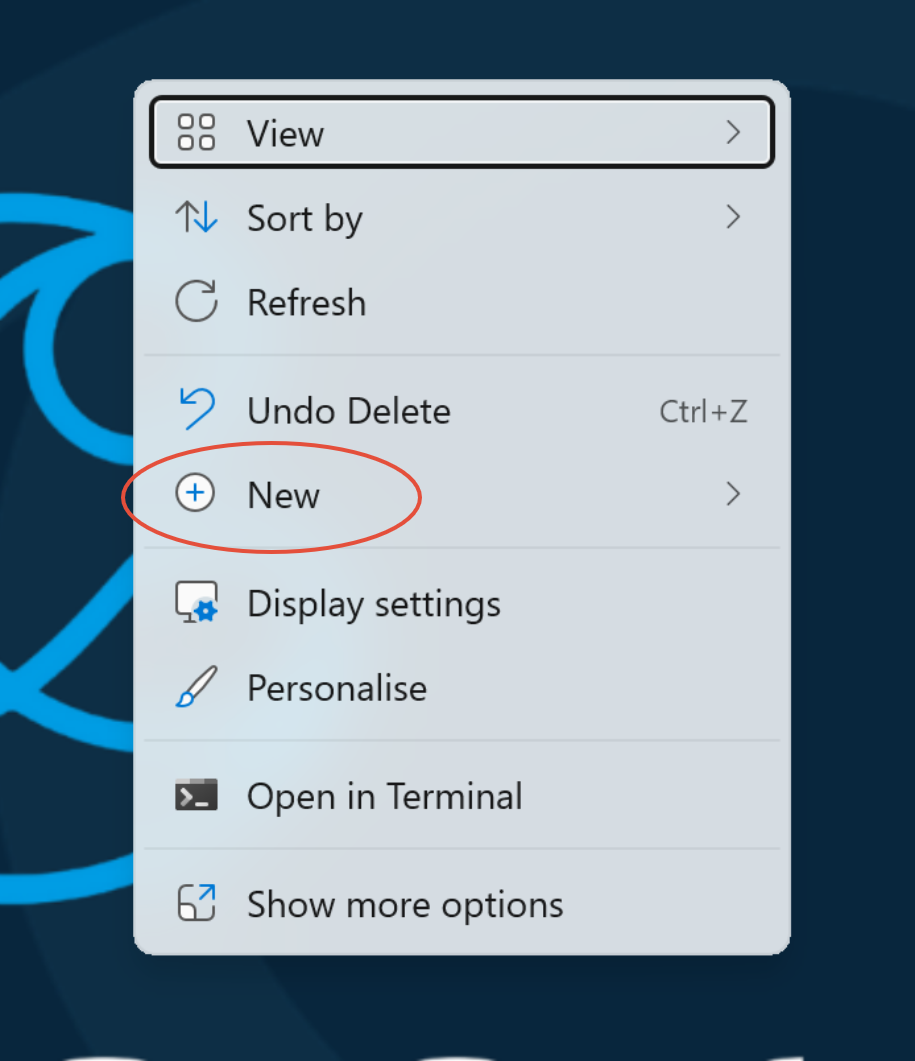Expand the New submenu chevron
The height and width of the screenshot is (1061, 915).
click(733, 494)
